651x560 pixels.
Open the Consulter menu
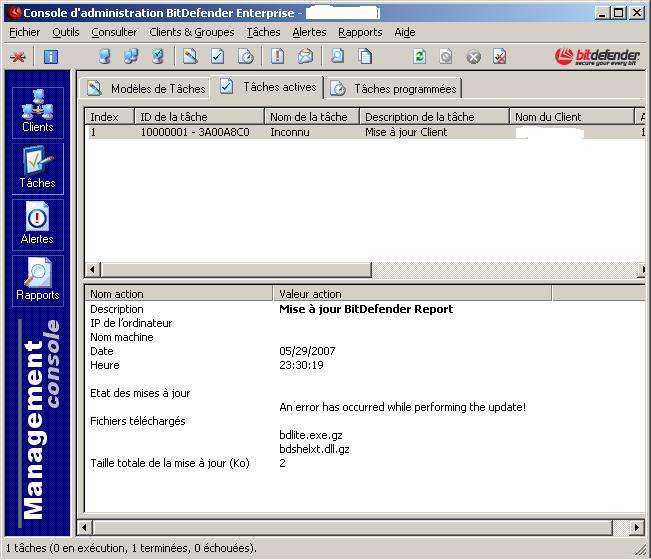(114, 32)
